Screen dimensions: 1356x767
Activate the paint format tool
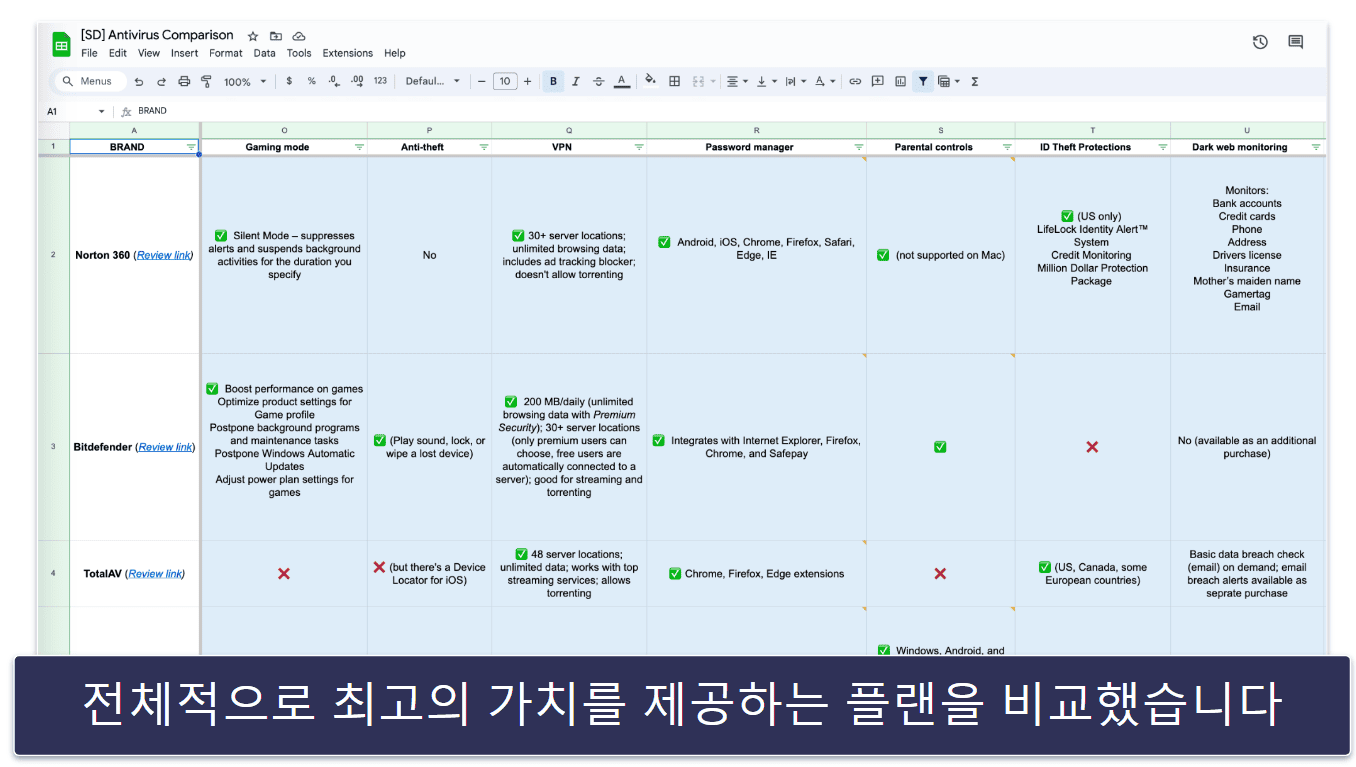206,82
